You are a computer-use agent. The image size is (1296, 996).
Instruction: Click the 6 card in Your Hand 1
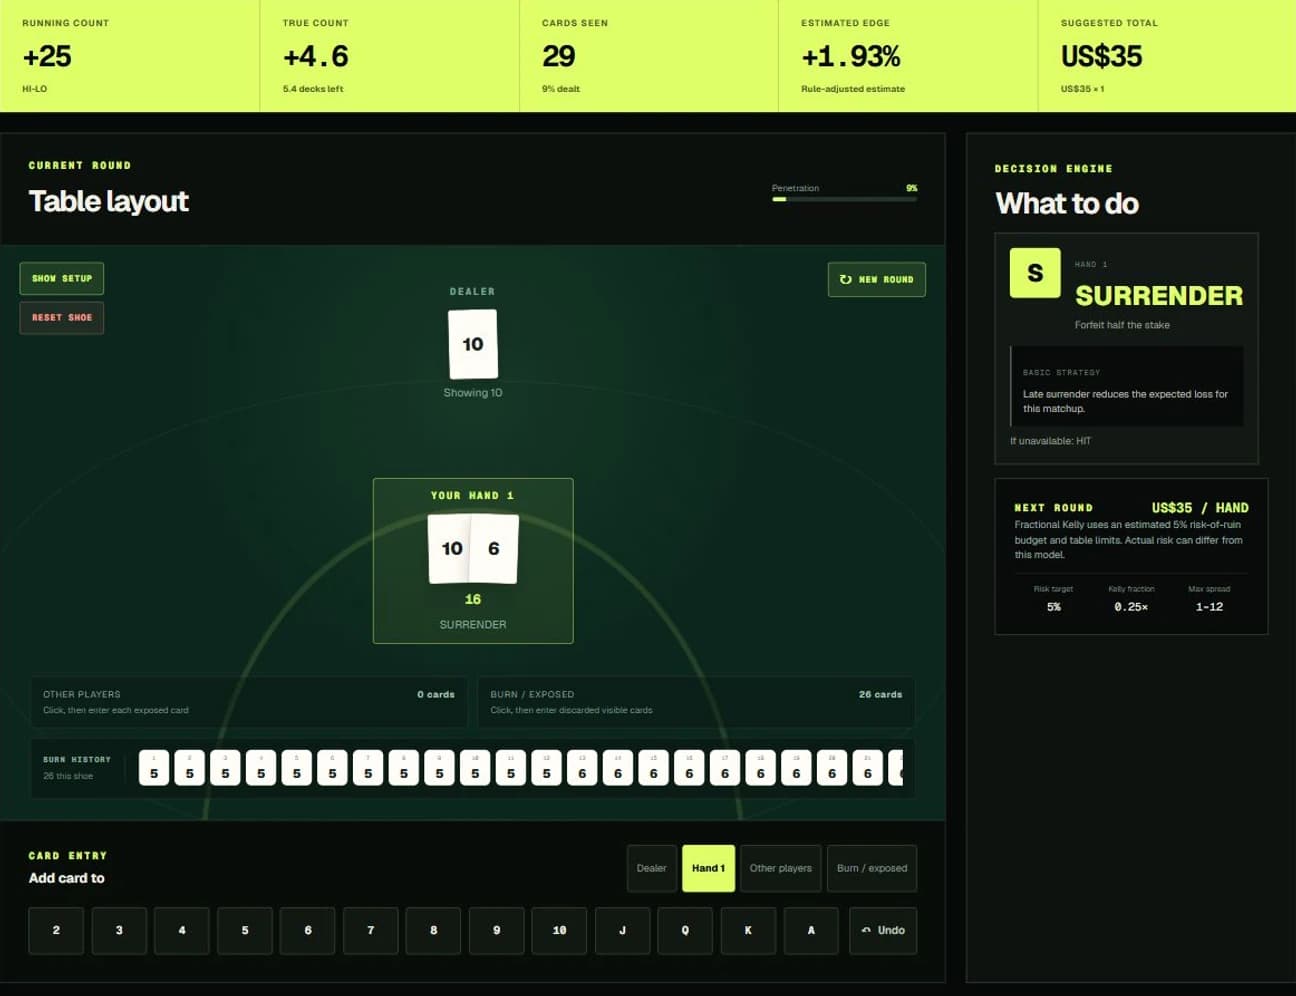[x=494, y=548]
